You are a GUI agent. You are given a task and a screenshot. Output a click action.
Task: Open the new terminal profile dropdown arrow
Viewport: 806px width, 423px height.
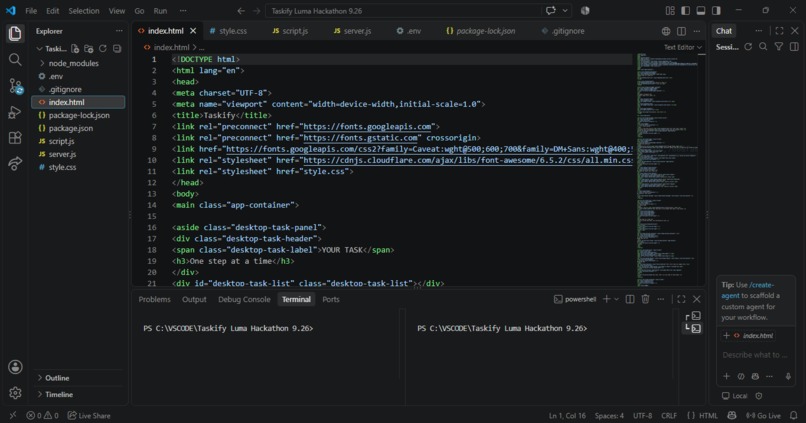pyautogui.click(x=617, y=299)
